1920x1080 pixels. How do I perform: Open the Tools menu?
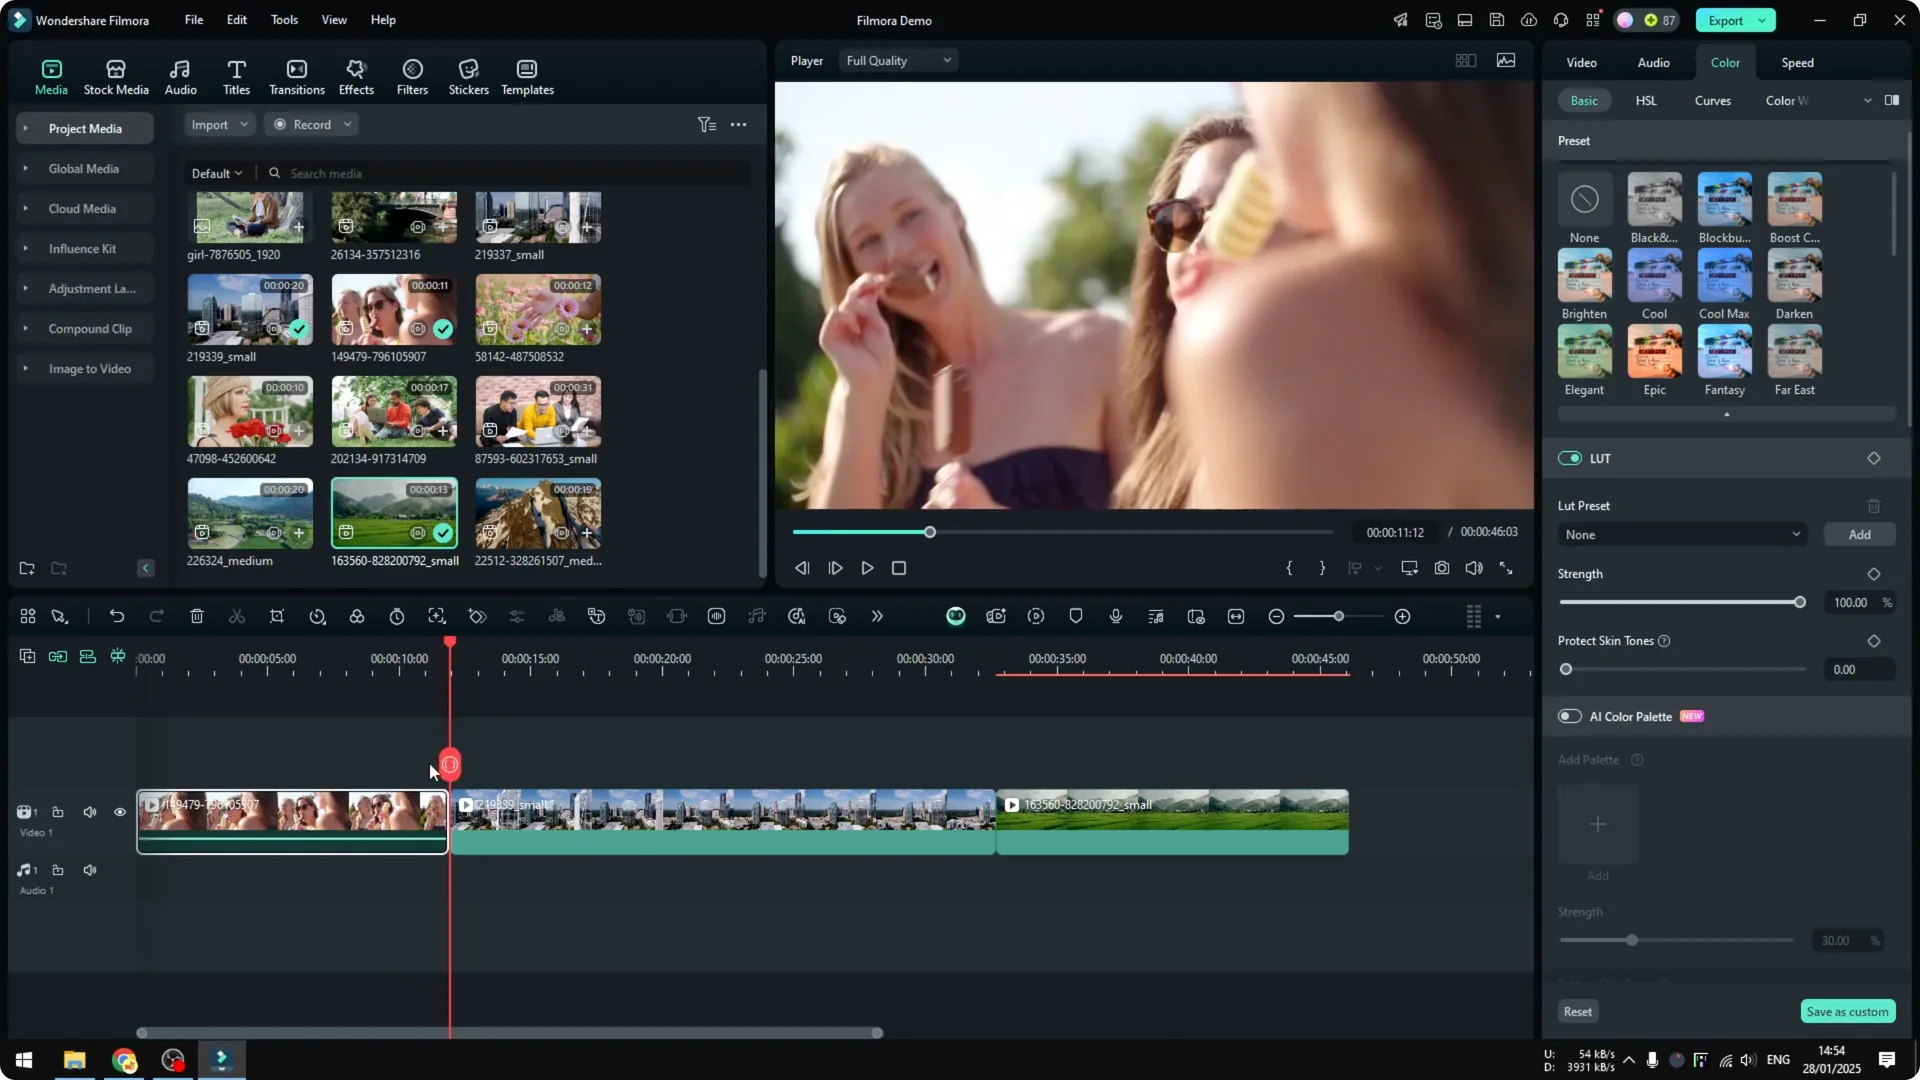[x=283, y=20]
